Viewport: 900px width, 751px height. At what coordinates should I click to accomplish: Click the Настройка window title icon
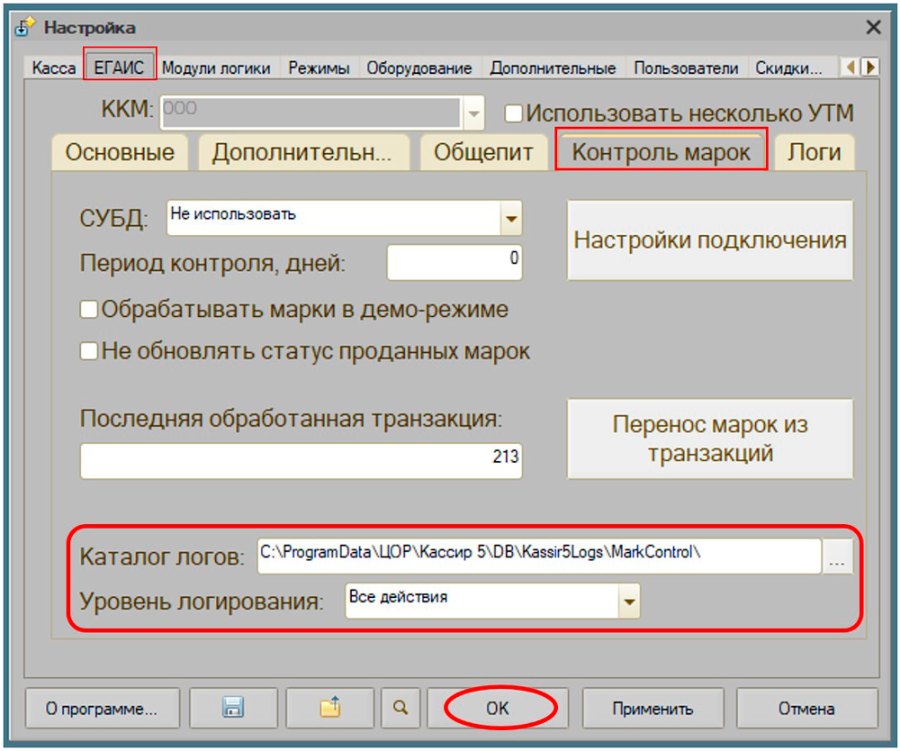click(24, 27)
